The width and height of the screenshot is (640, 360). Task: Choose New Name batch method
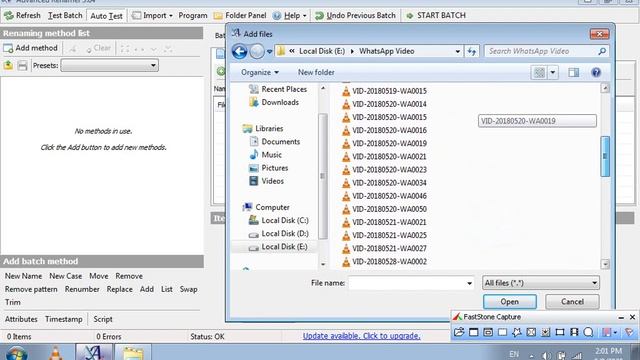23,276
